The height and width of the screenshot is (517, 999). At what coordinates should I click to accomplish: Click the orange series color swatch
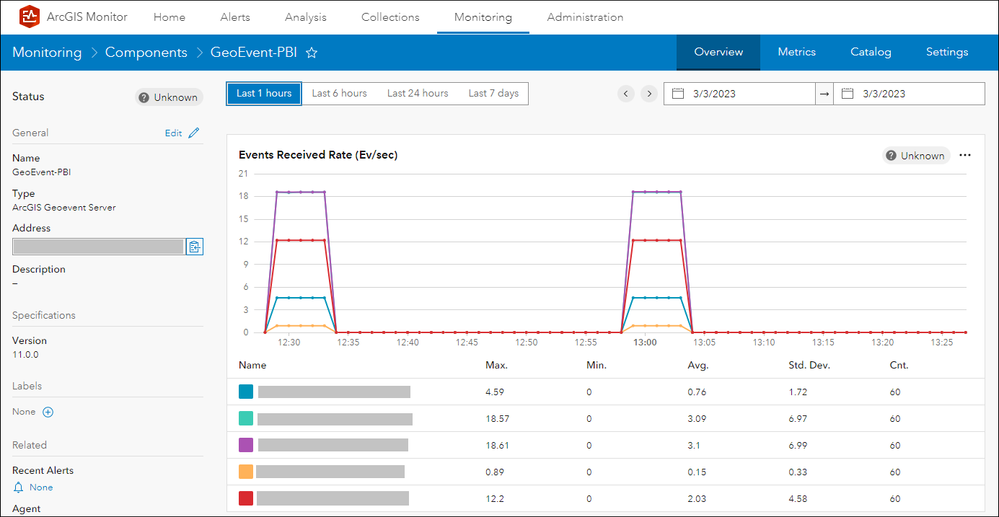coord(246,472)
